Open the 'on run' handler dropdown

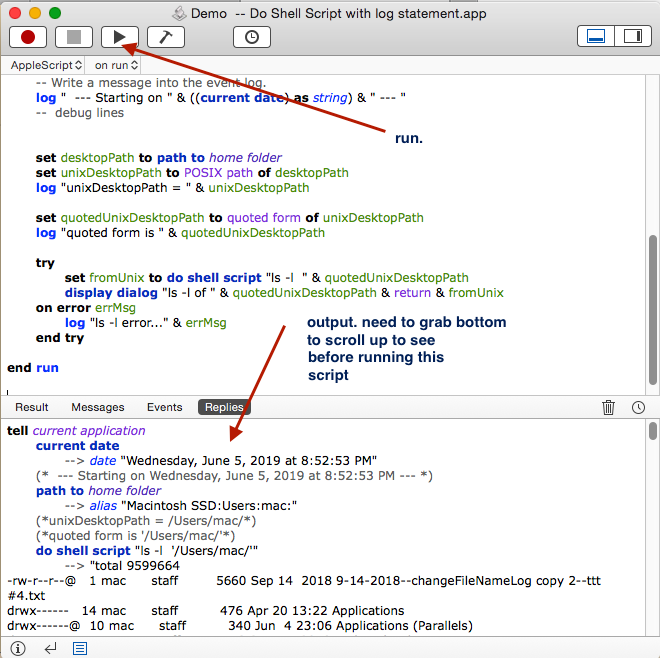click(116, 65)
